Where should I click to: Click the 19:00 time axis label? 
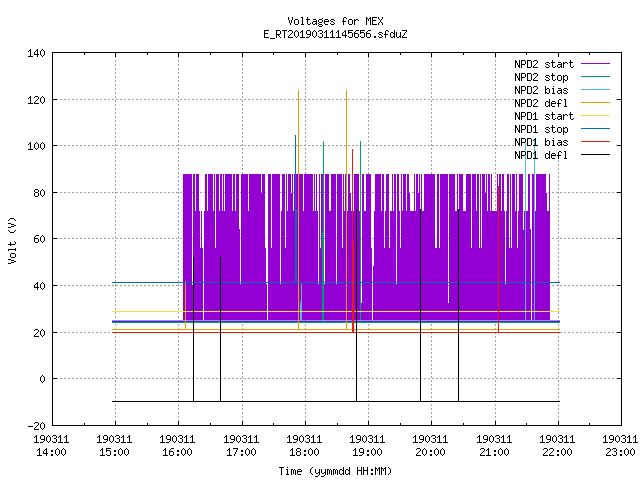367,452
